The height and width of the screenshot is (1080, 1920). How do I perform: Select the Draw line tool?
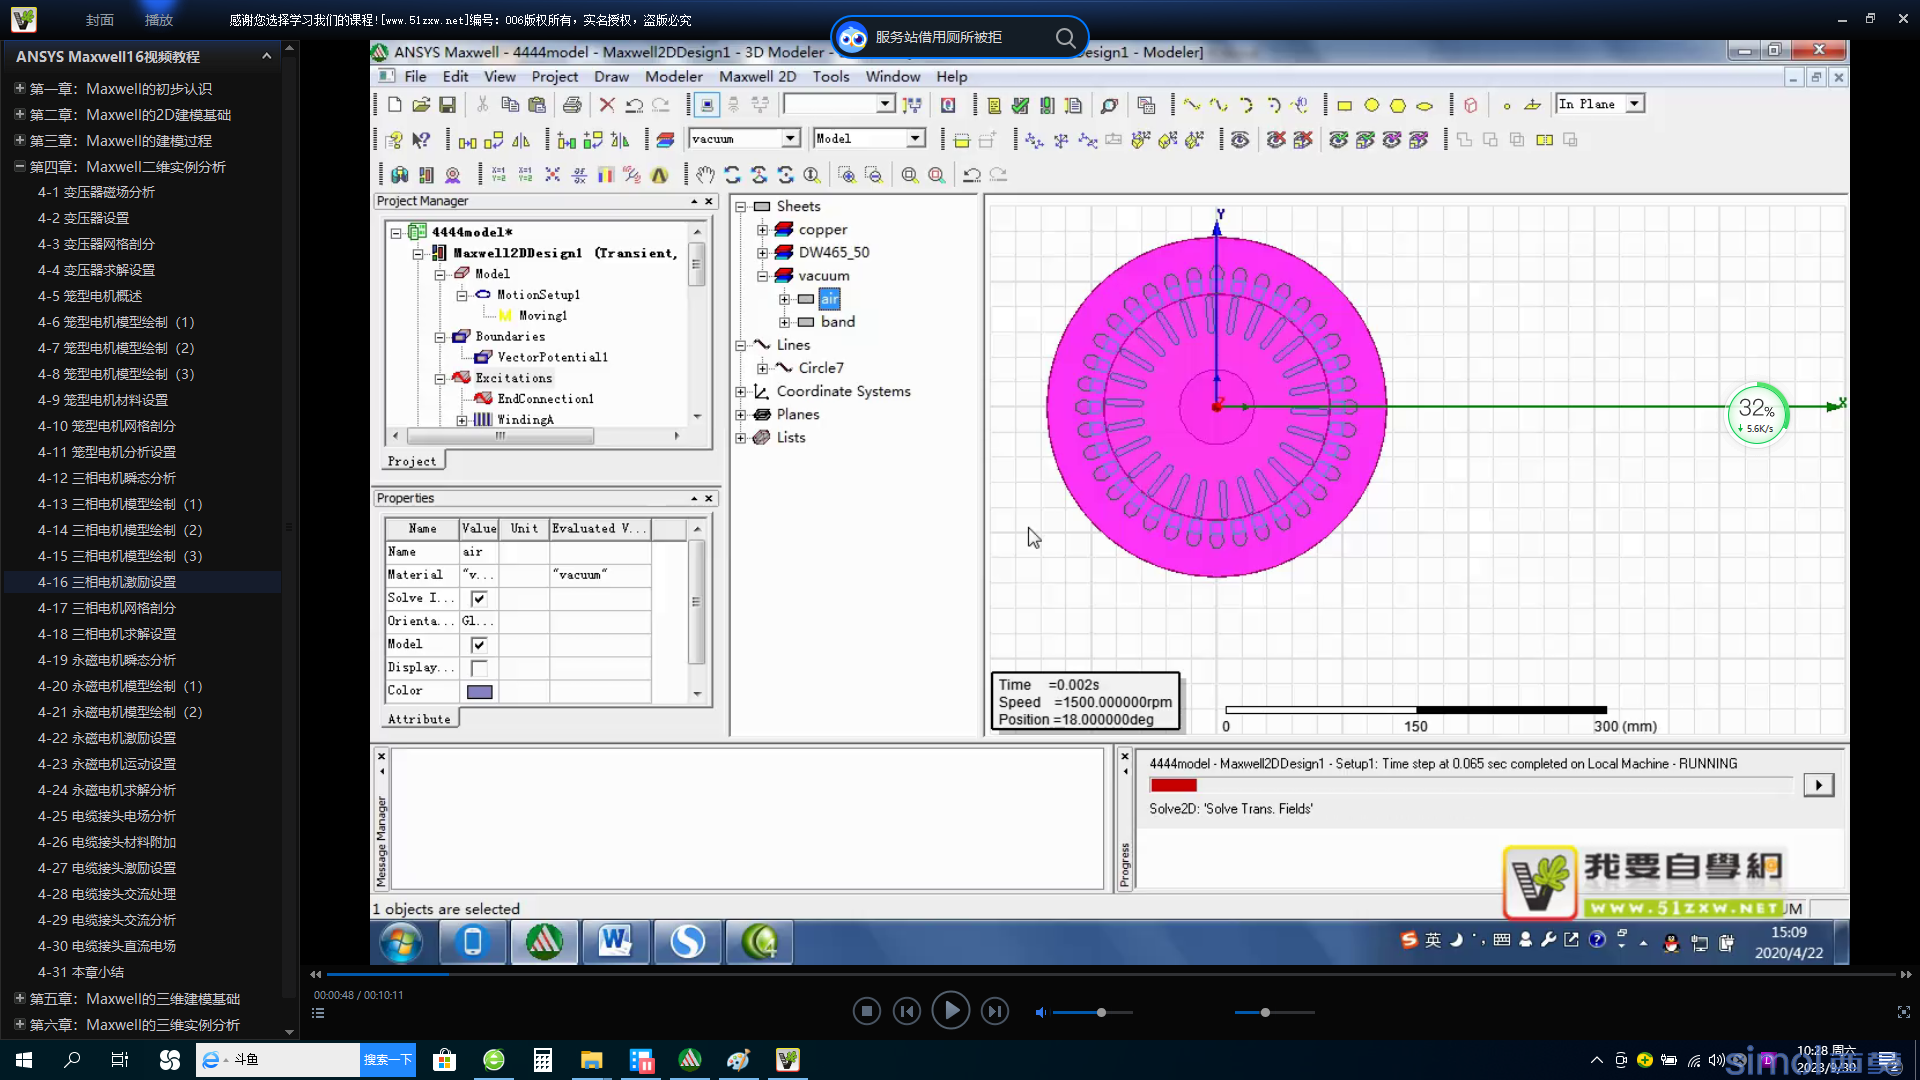pos(1192,105)
